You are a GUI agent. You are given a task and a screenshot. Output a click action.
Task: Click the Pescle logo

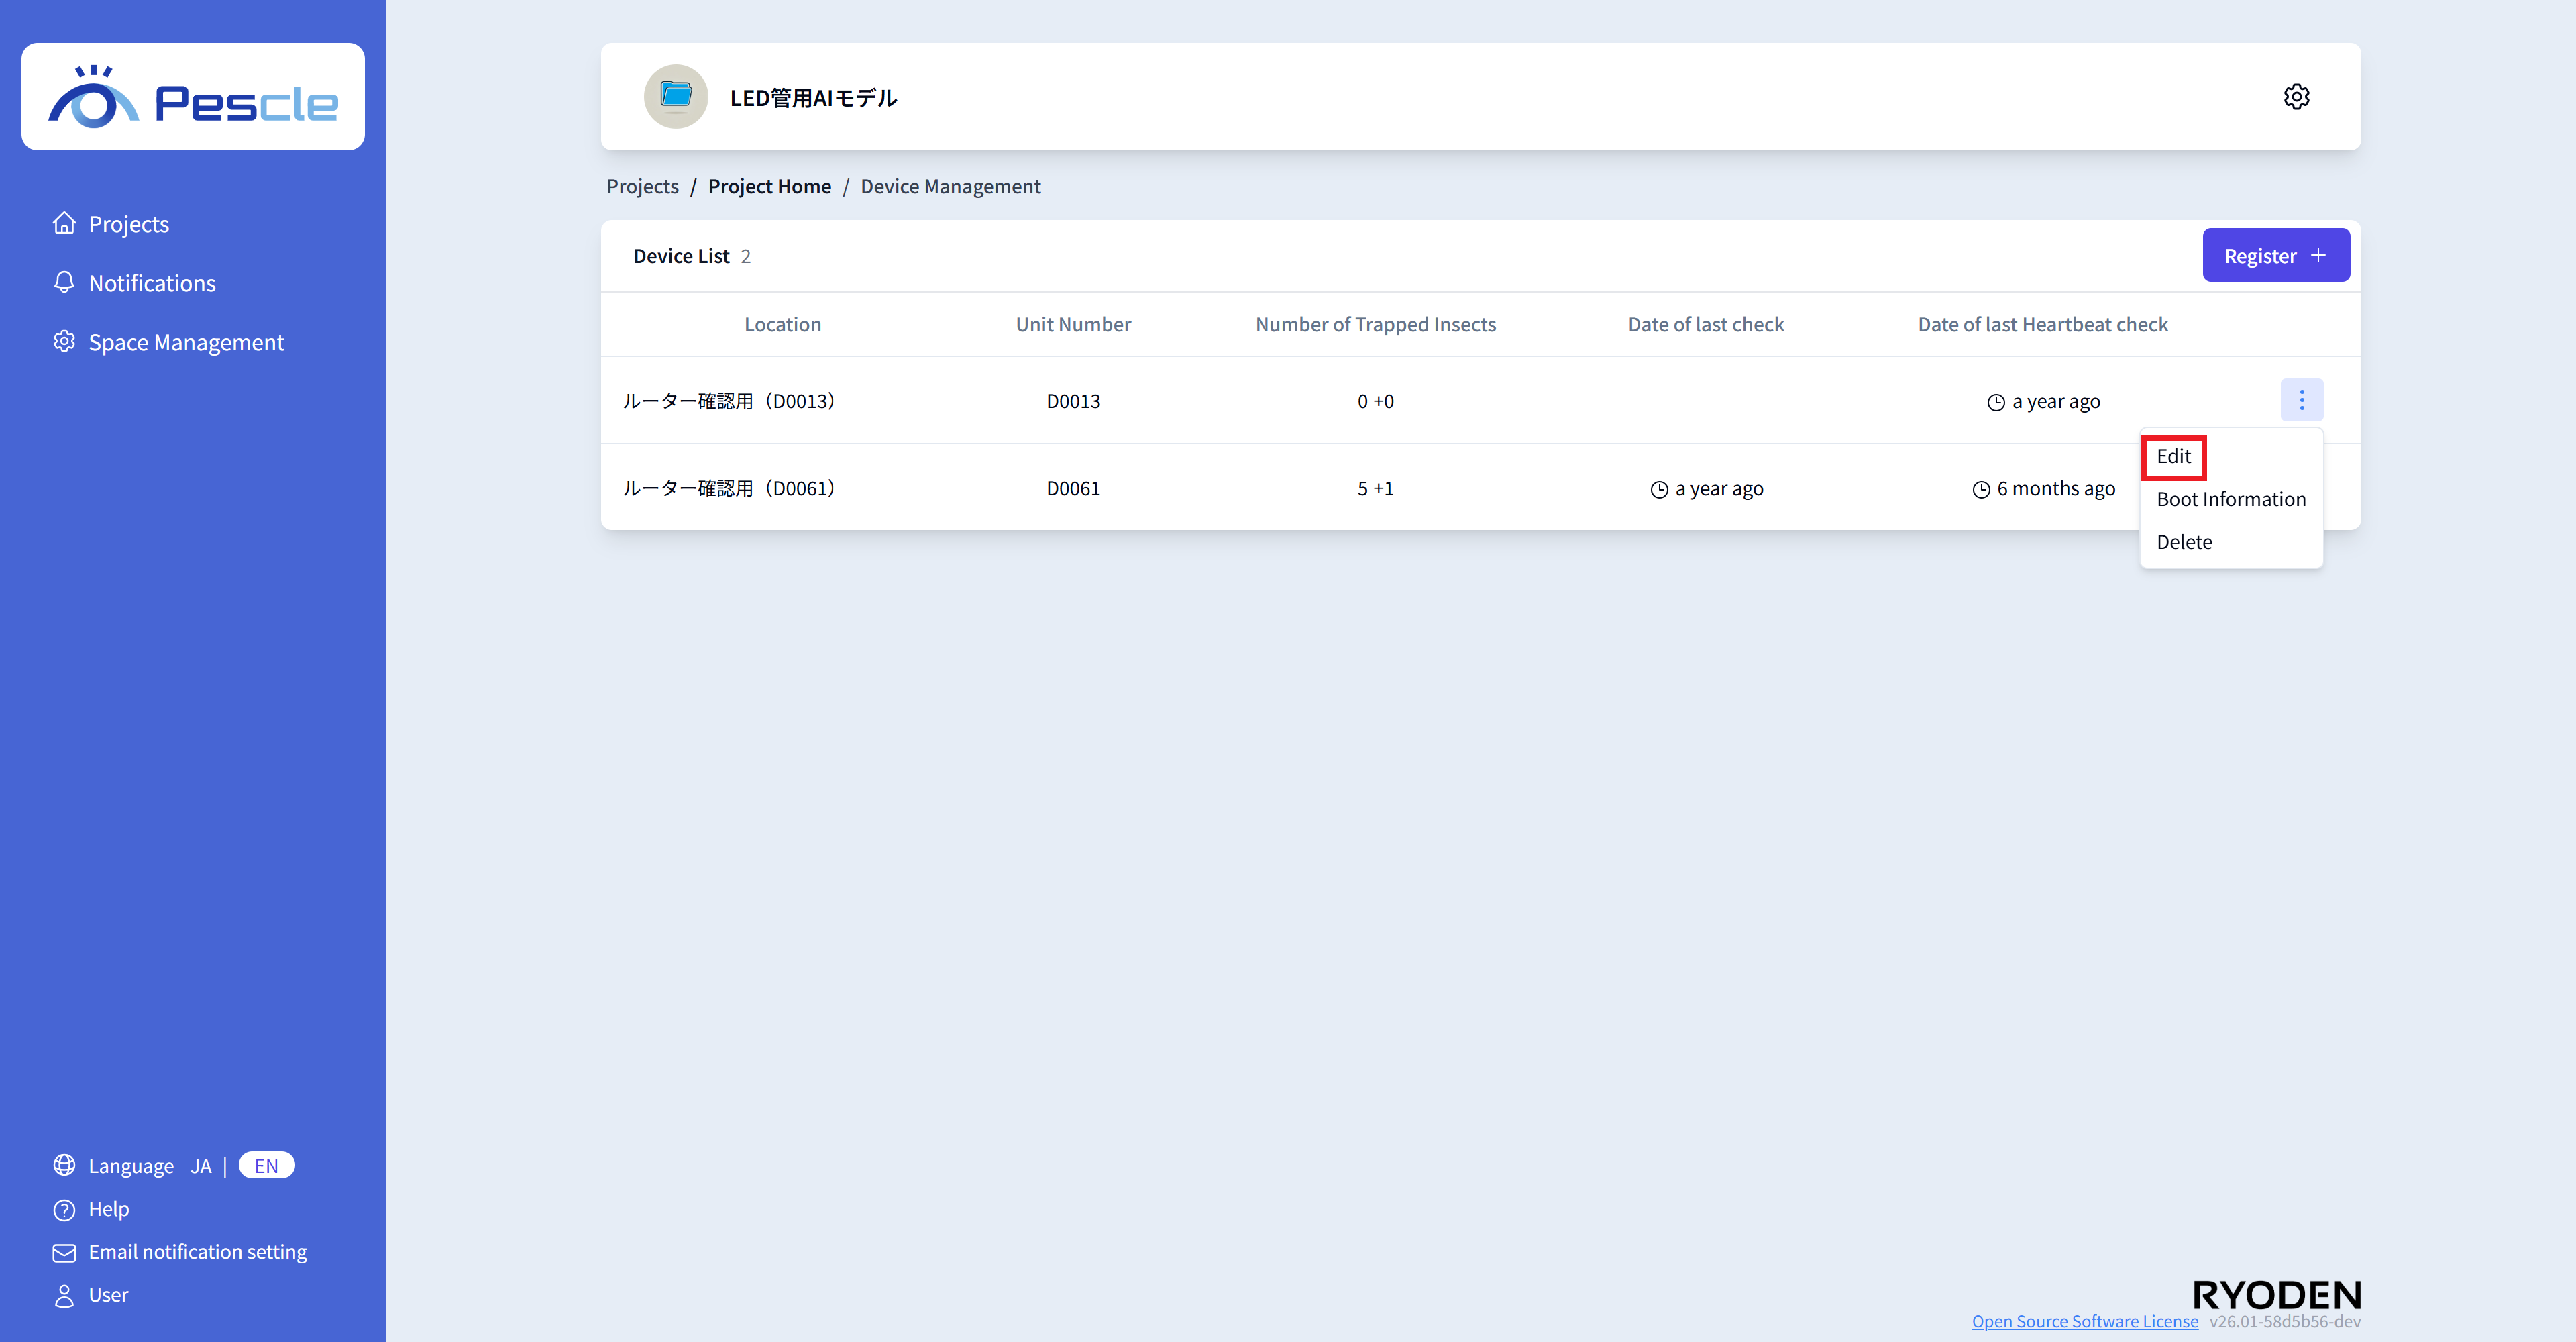coord(193,97)
